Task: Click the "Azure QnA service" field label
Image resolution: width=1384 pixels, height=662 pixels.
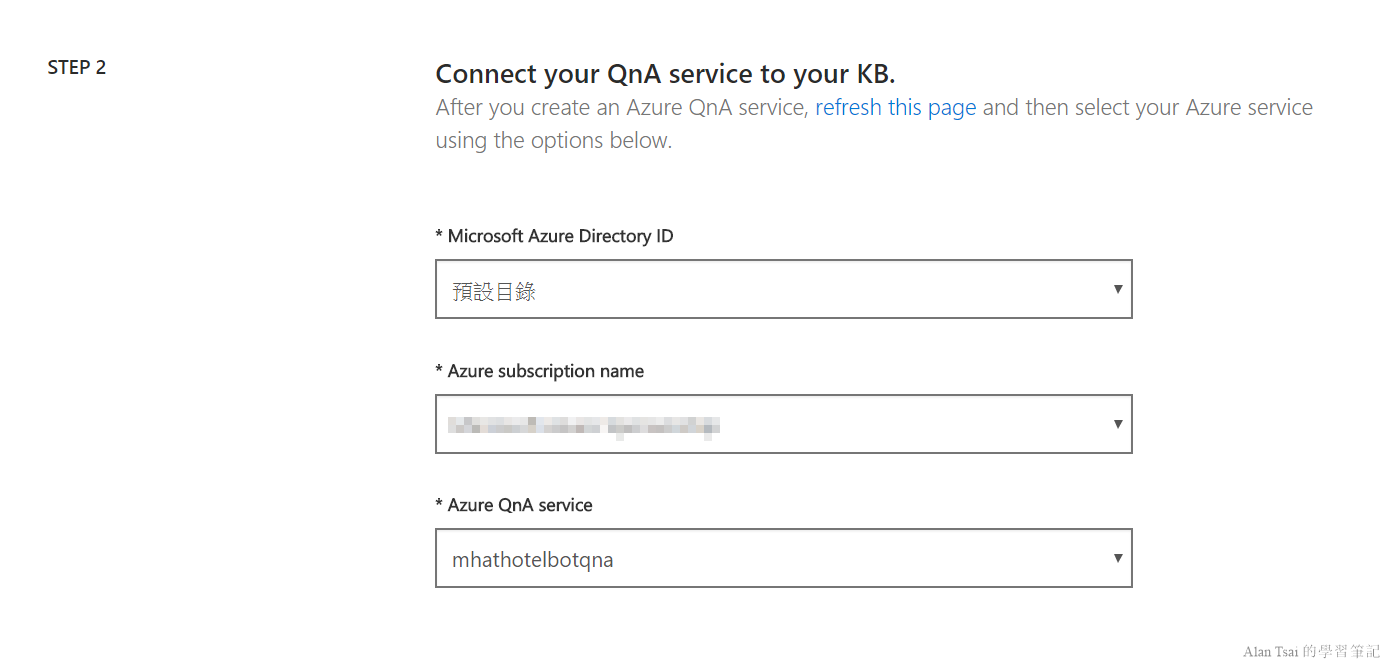Action: click(x=520, y=505)
